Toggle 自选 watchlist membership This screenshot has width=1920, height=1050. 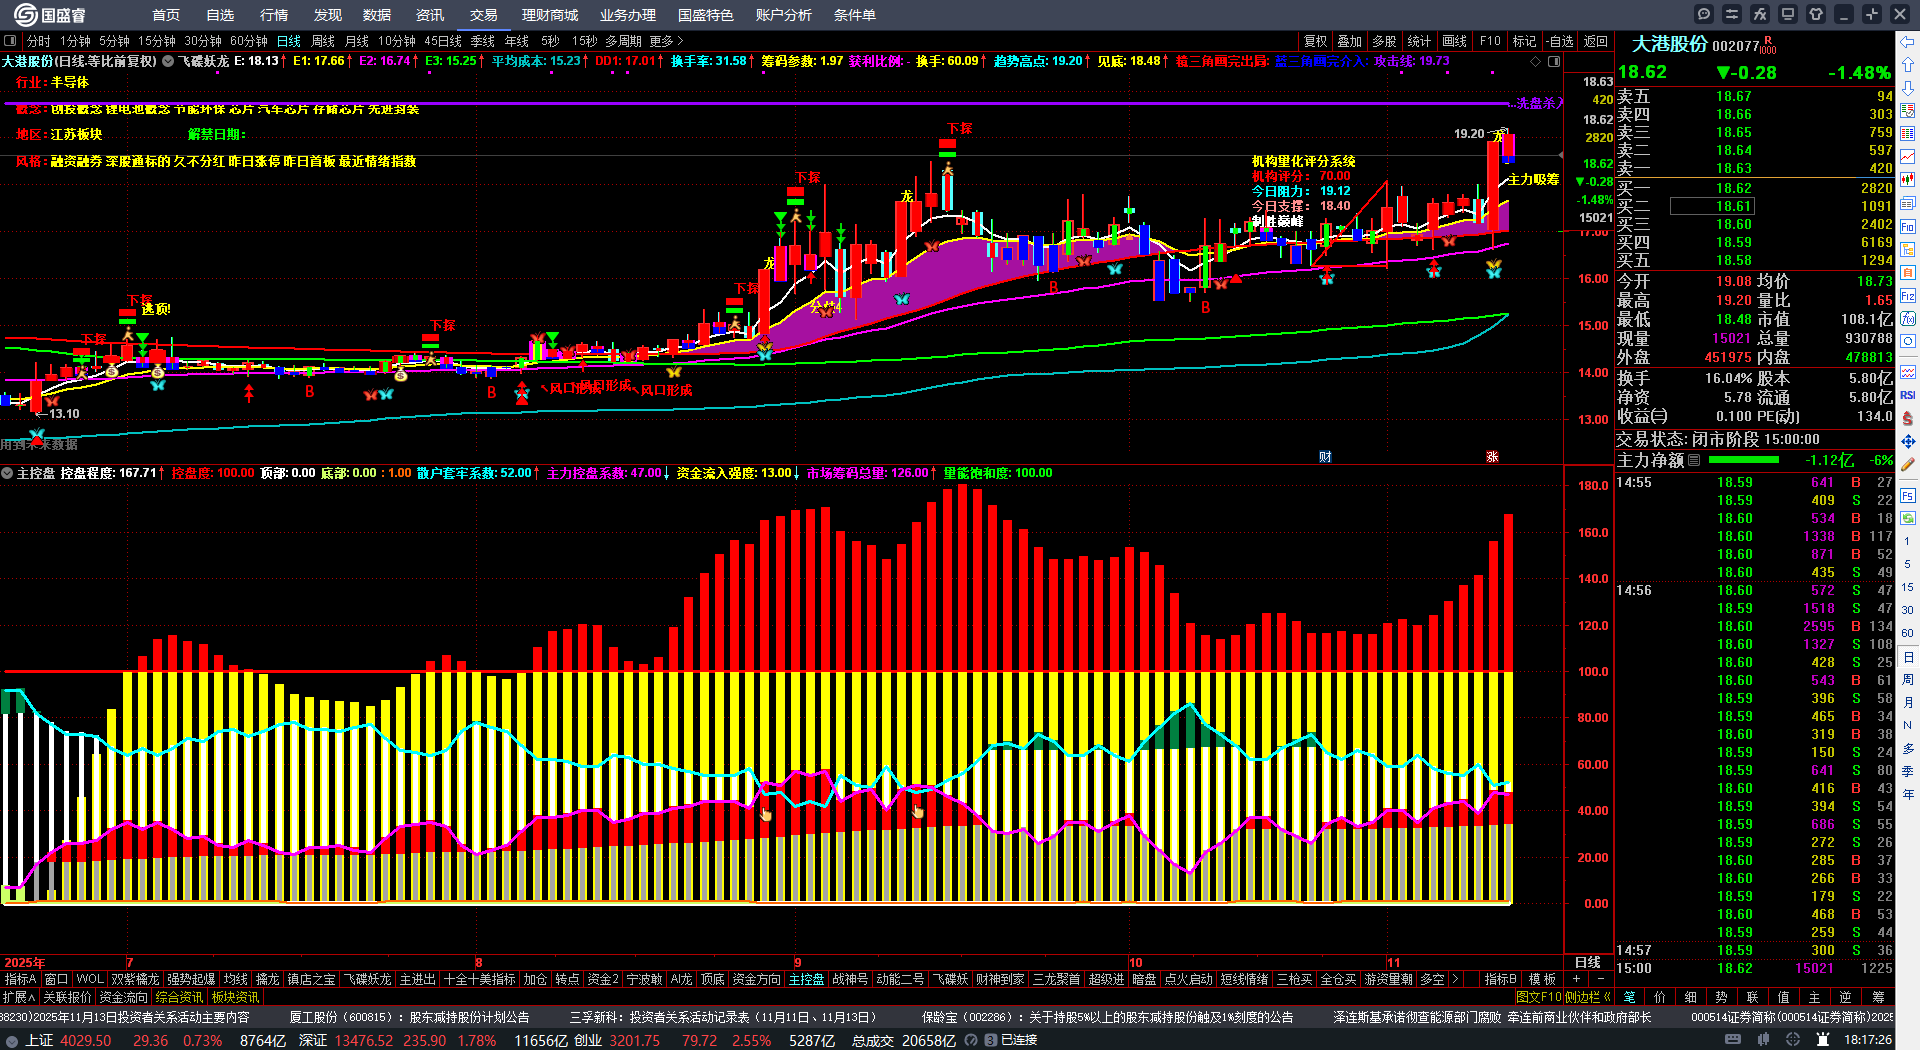pyautogui.click(x=1560, y=41)
